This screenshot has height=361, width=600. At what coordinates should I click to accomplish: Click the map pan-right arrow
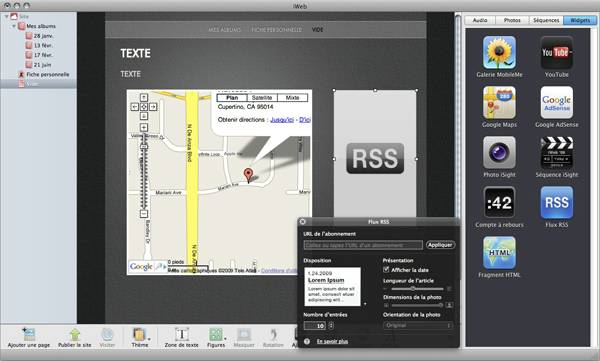(x=153, y=107)
